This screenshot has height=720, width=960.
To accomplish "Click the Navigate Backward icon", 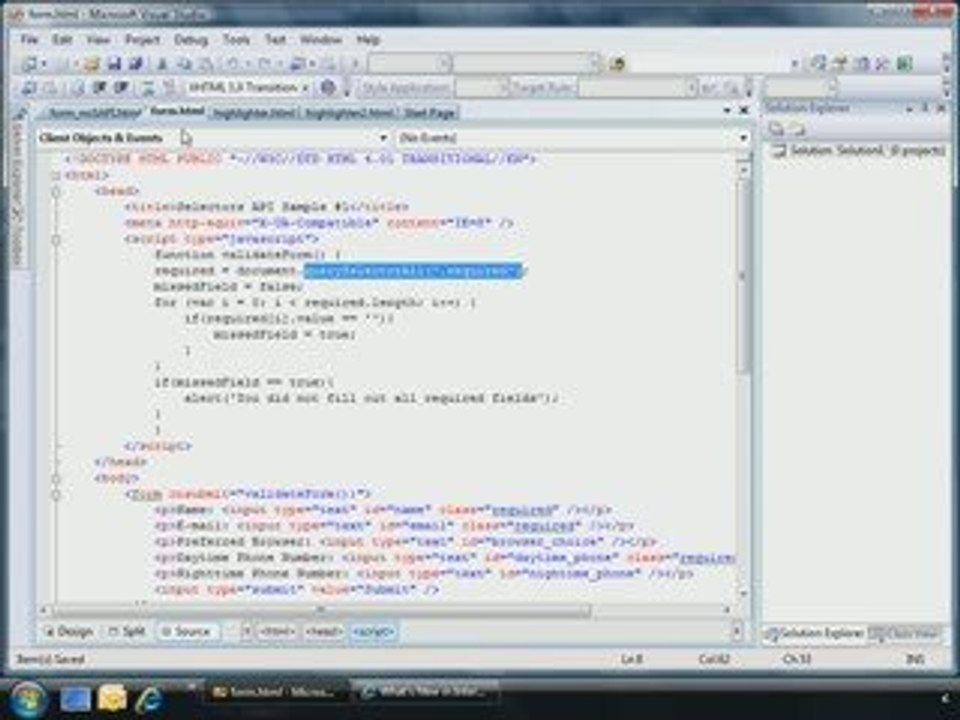I will tap(298, 63).
